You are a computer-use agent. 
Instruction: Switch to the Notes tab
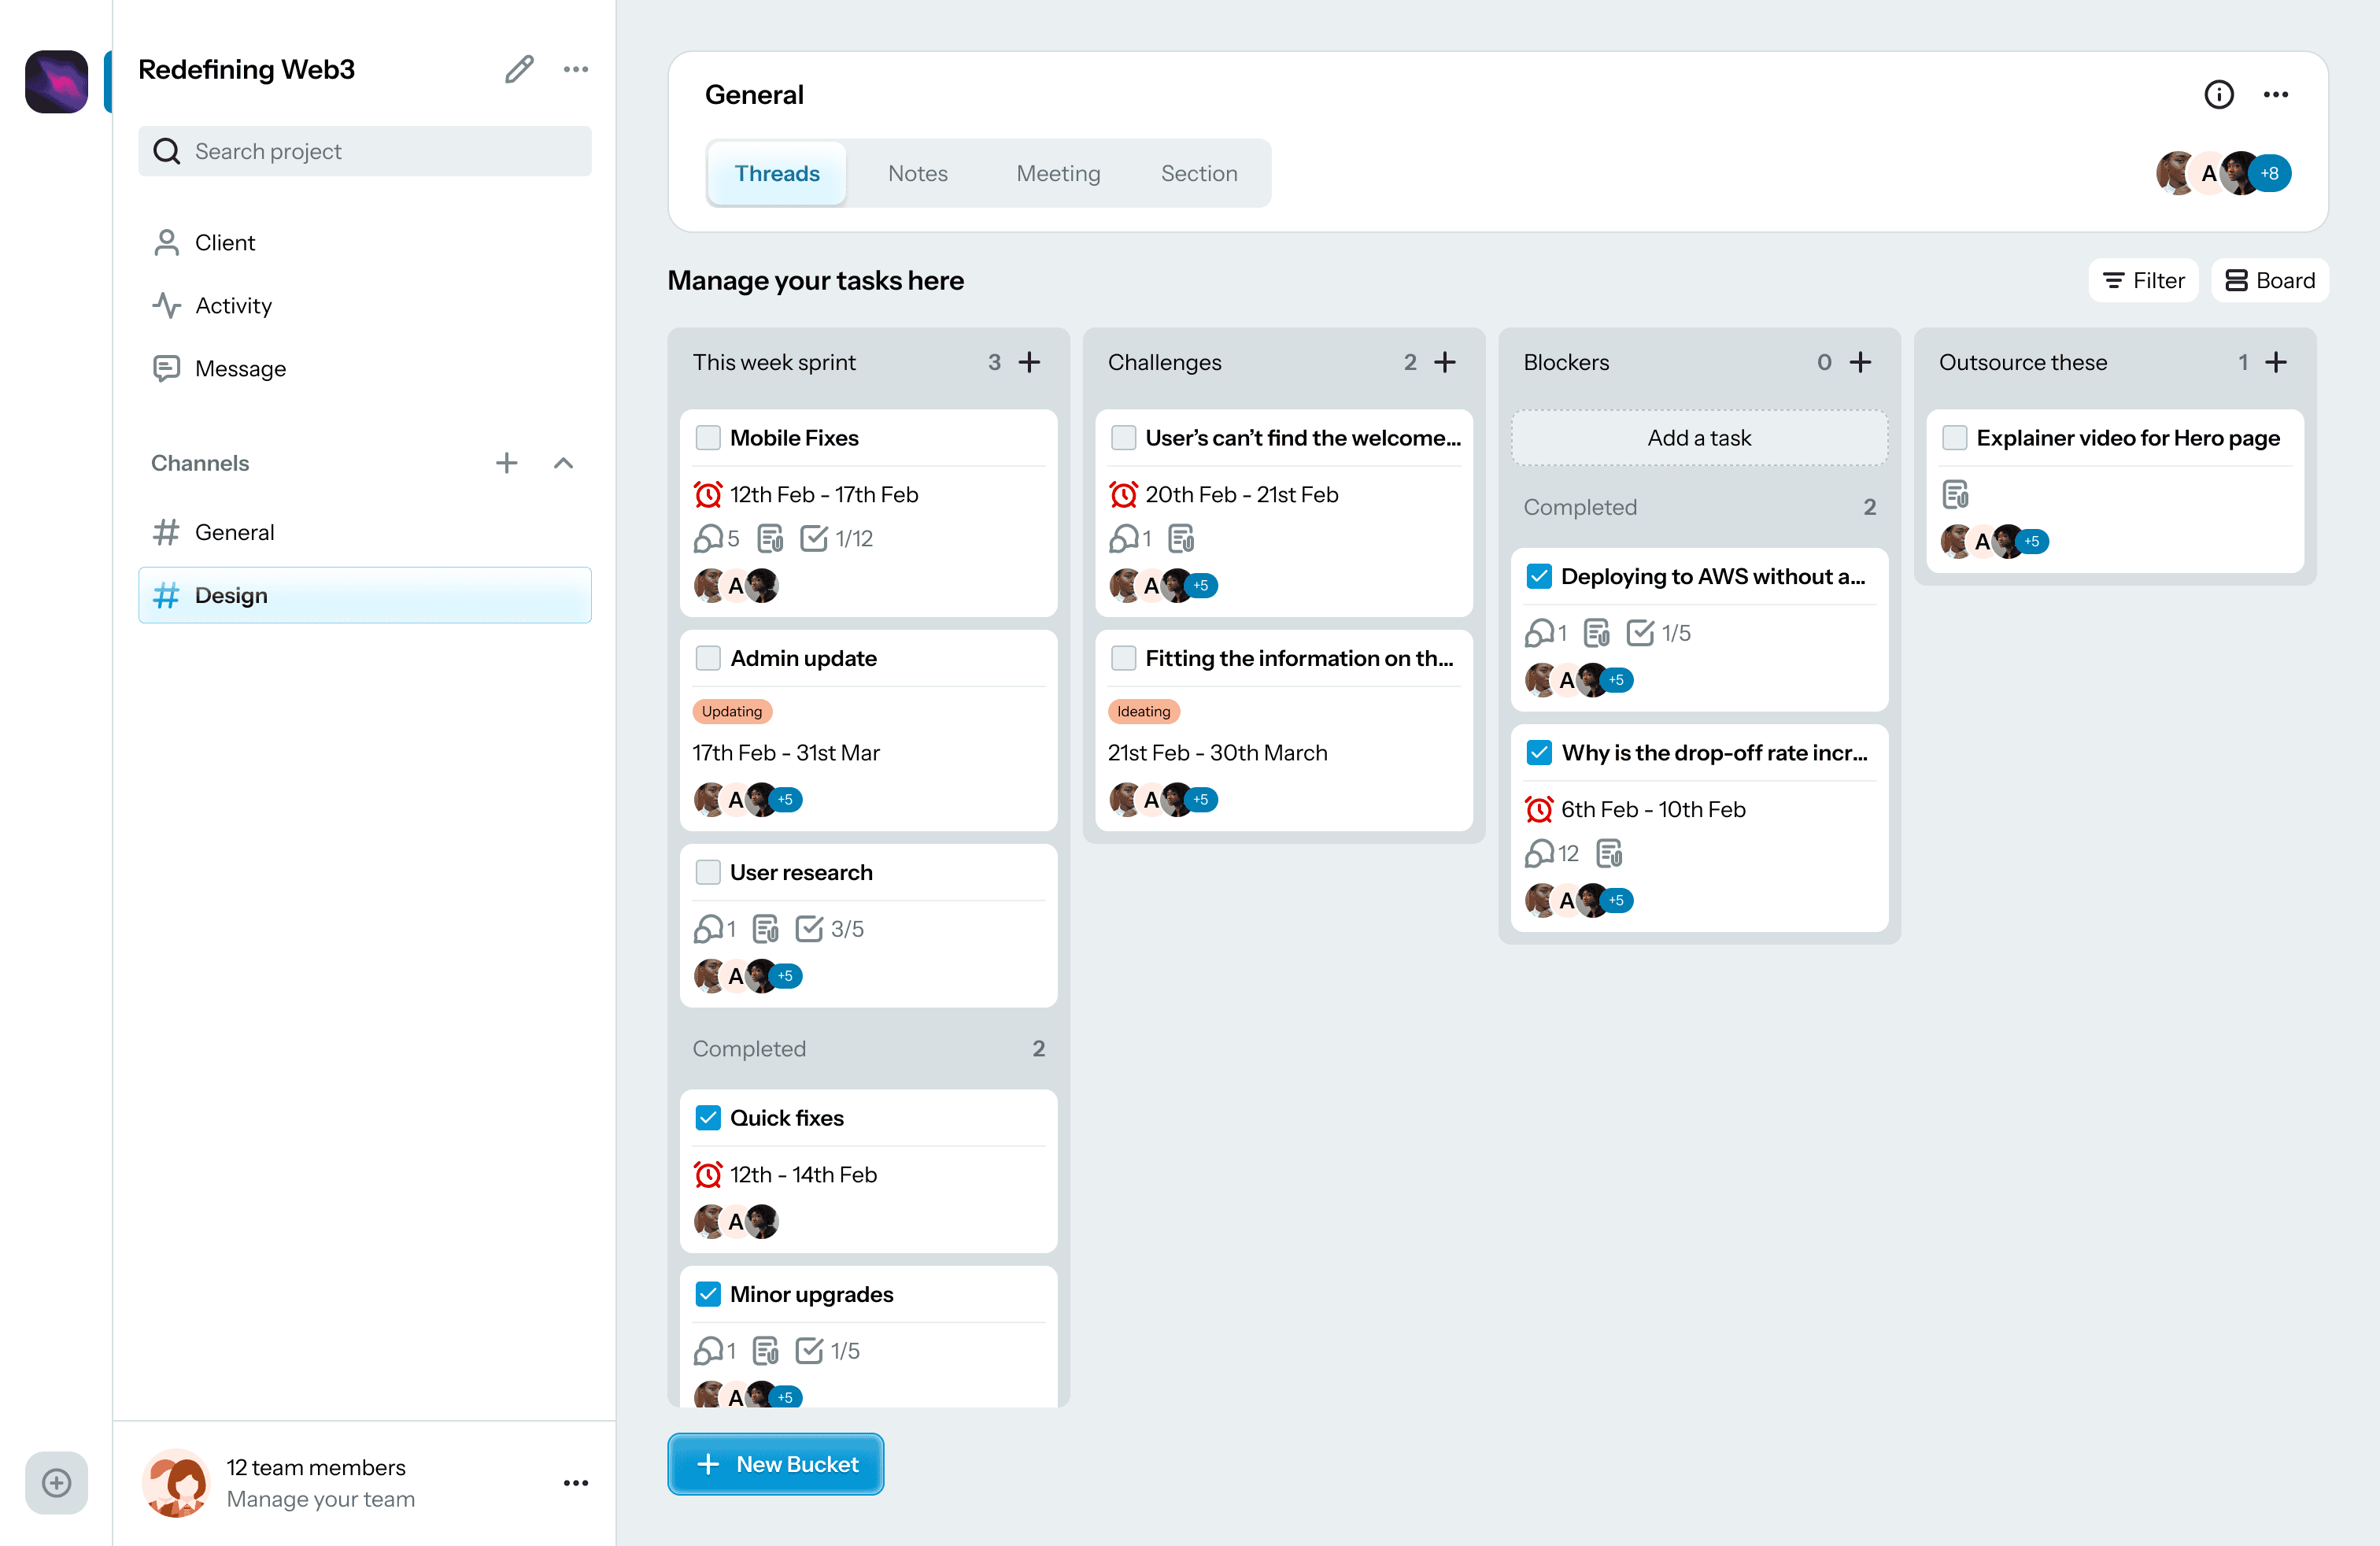[x=917, y=174]
